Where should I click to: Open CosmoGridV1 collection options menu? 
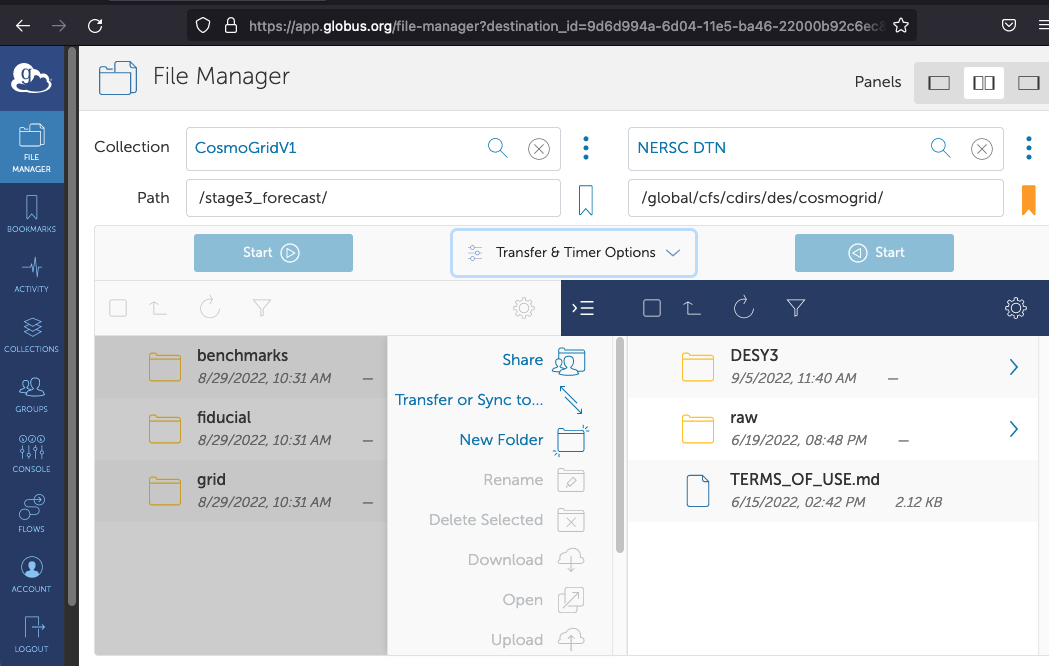click(585, 148)
